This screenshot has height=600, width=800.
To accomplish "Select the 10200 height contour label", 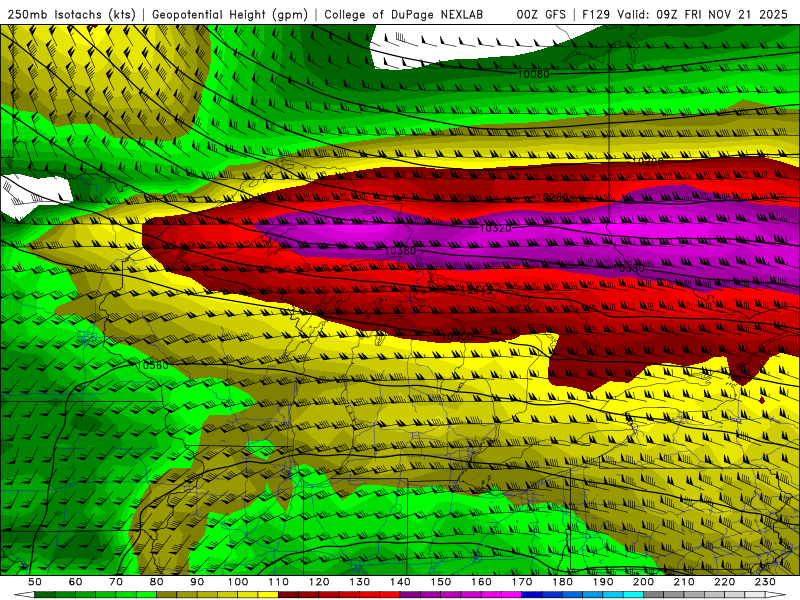I will 647,162.
